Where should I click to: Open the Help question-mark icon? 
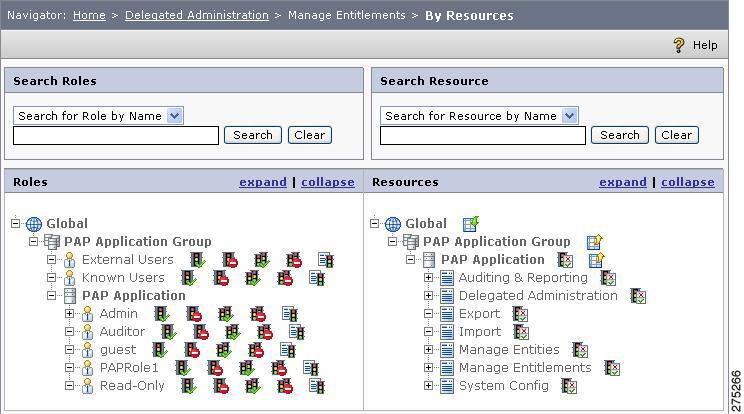[679, 45]
